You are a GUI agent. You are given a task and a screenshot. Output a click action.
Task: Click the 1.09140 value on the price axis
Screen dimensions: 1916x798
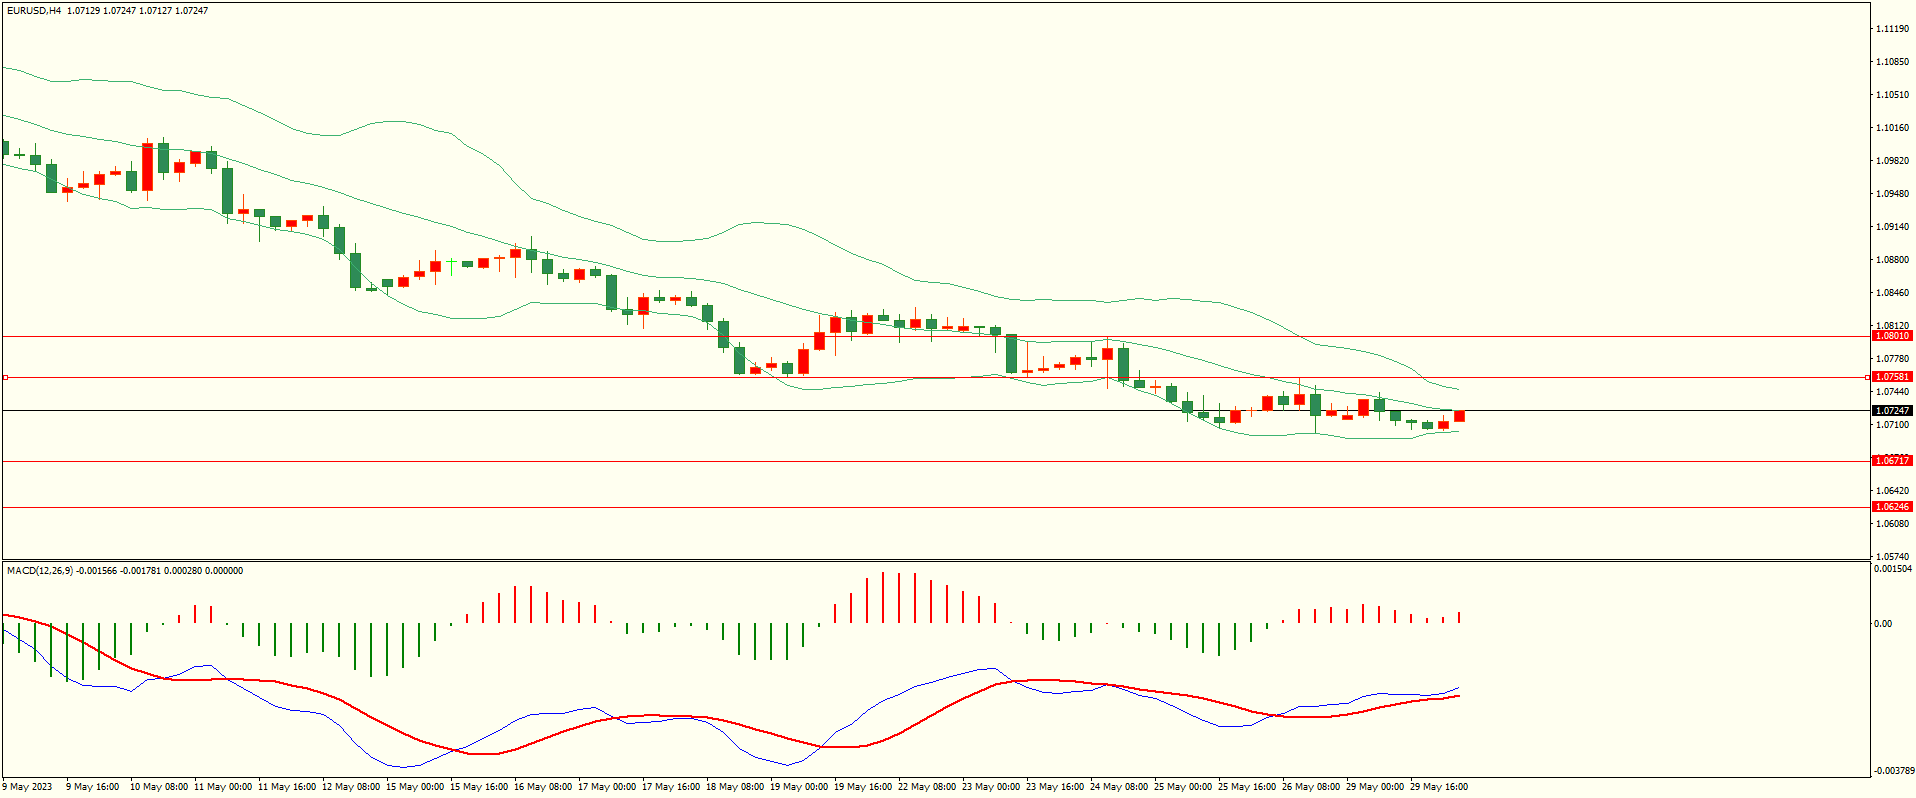tap(1893, 227)
